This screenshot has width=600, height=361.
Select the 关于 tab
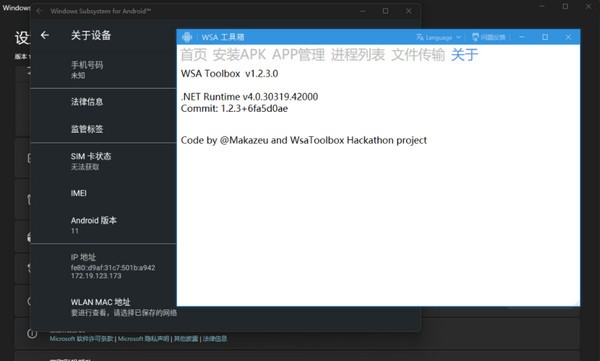[x=465, y=55]
